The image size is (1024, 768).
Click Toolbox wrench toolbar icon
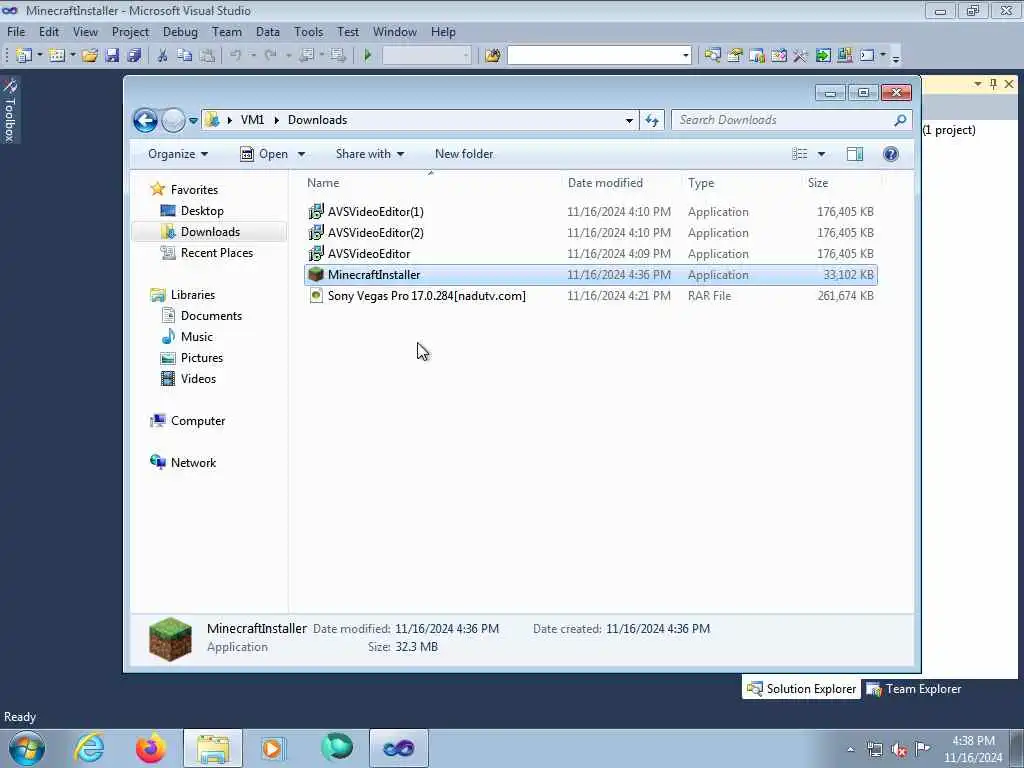(x=801, y=56)
